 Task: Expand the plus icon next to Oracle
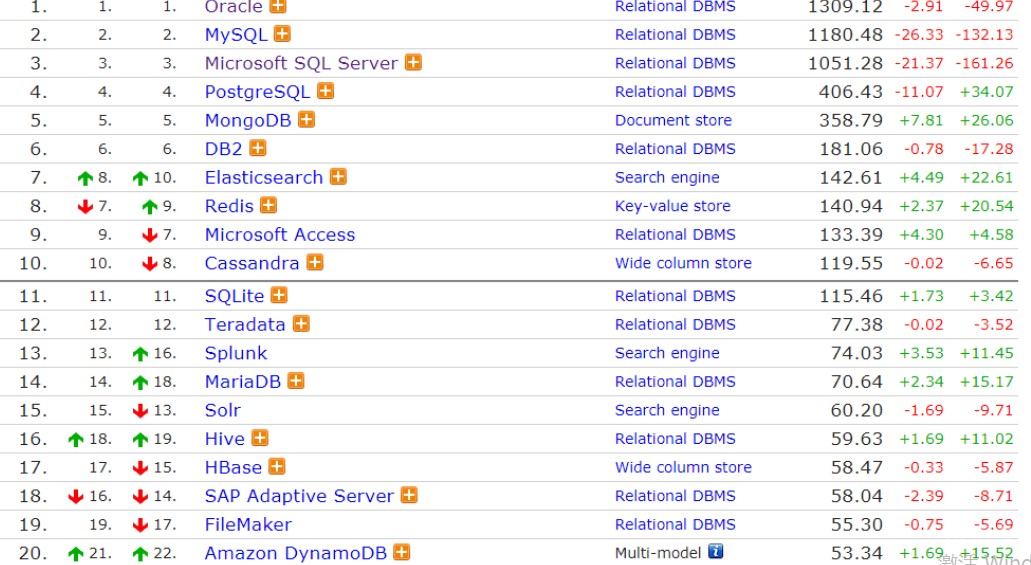[278, 6]
